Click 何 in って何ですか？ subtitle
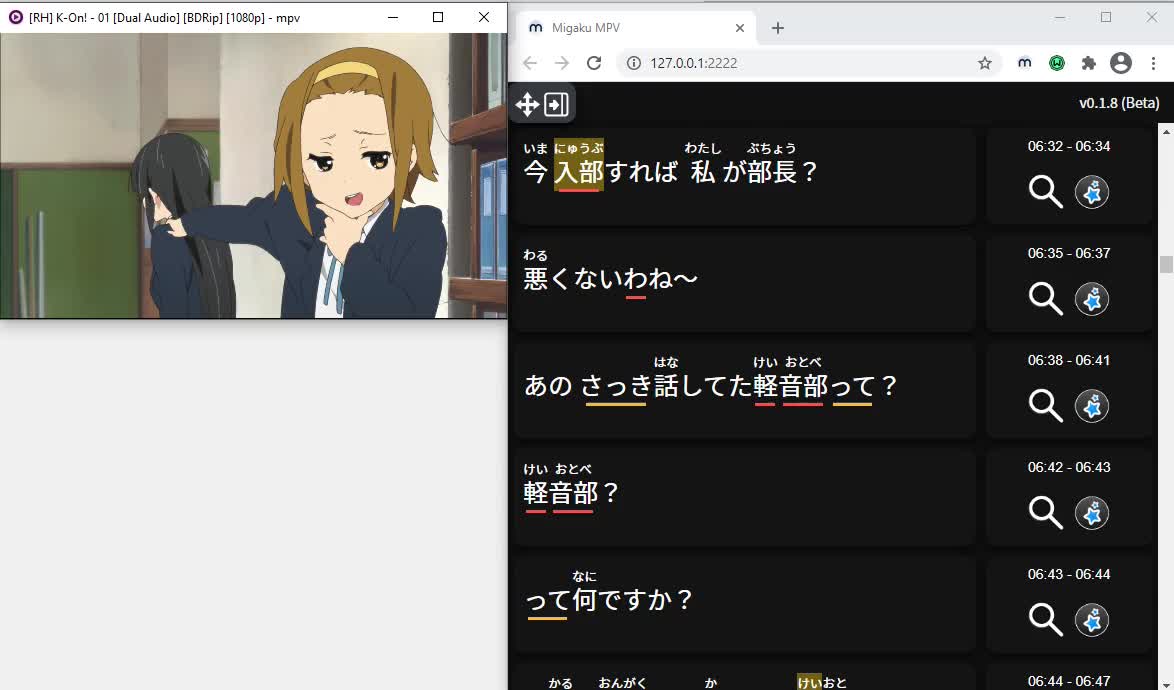The width and height of the screenshot is (1174, 690). 584,600
